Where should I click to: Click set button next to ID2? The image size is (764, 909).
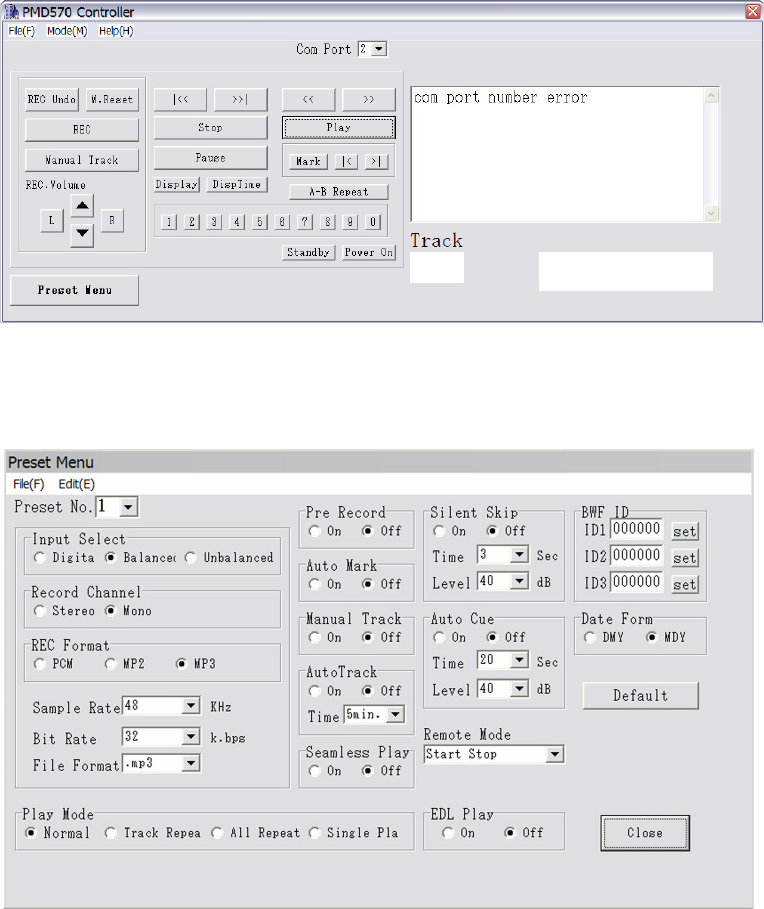pos(685,558)
